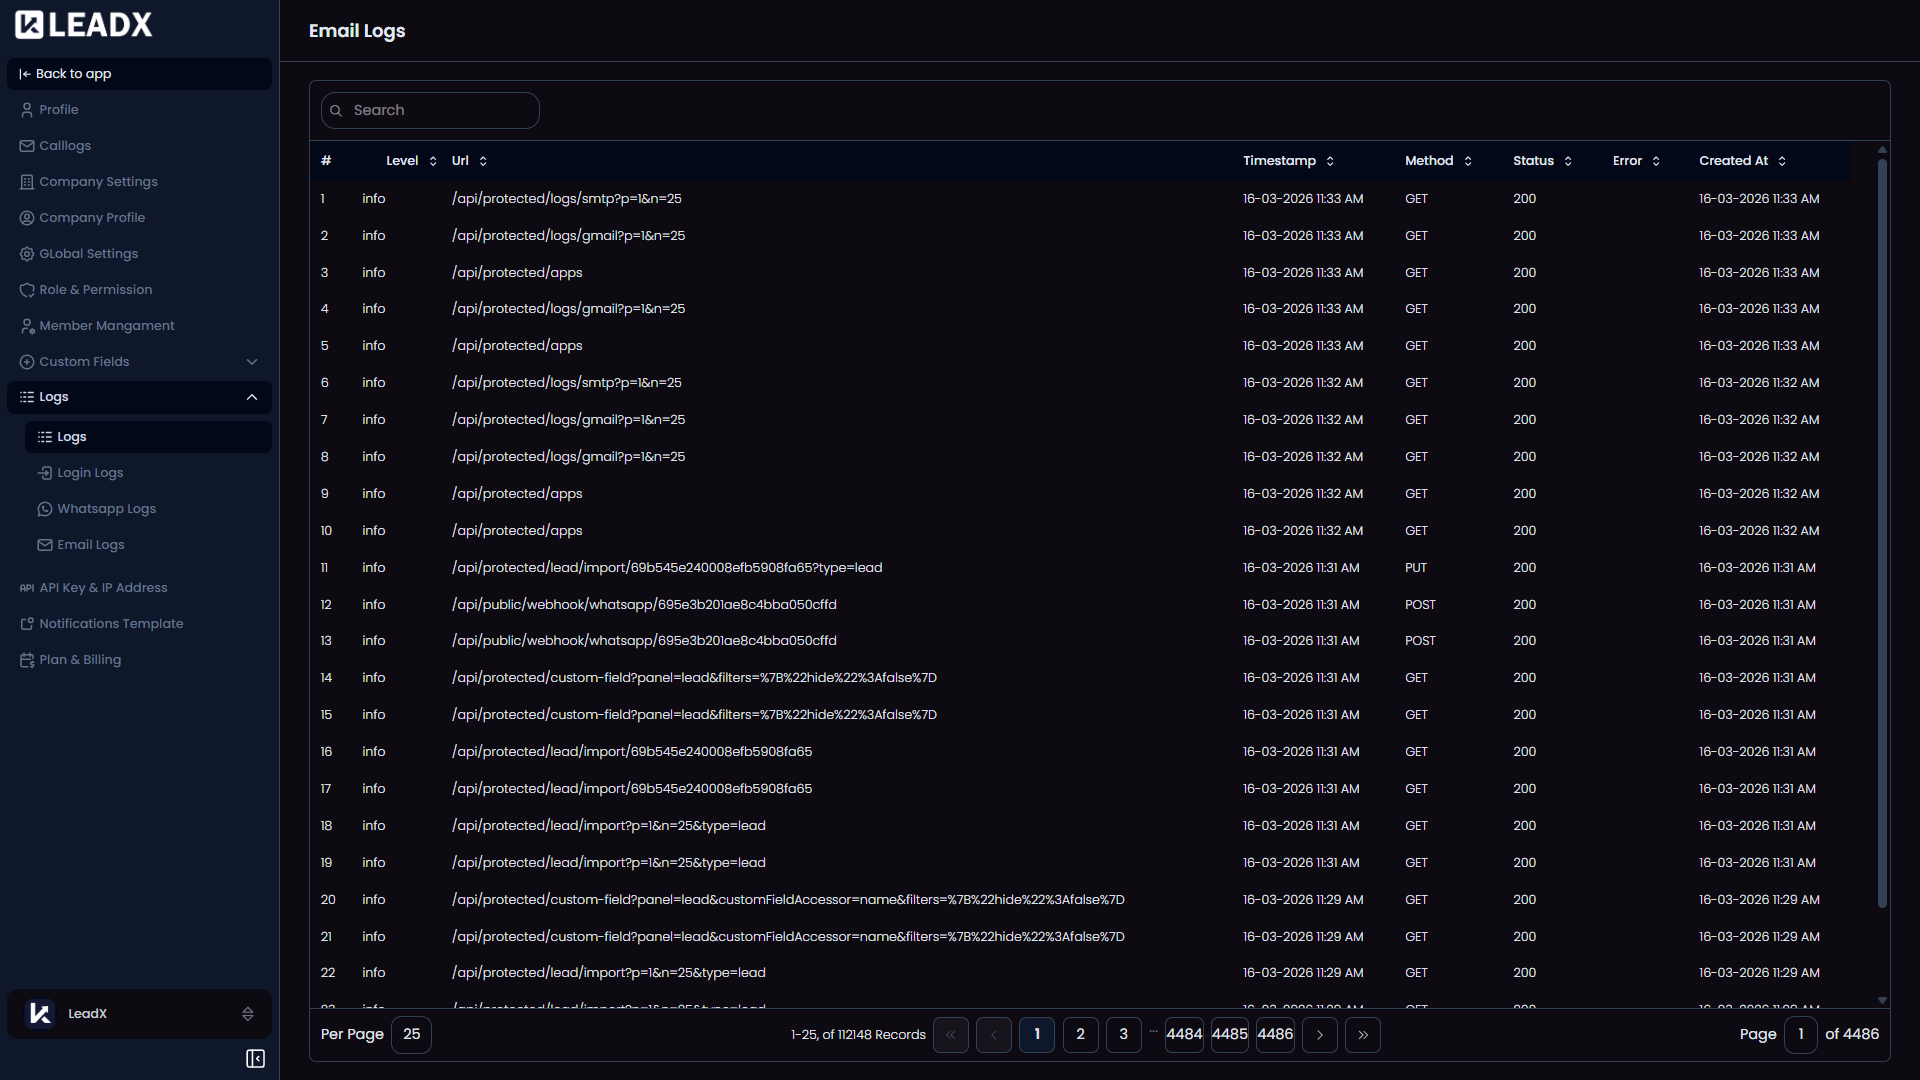Collapse the sidebar with the bottom-left icon

coord(255,1059)
